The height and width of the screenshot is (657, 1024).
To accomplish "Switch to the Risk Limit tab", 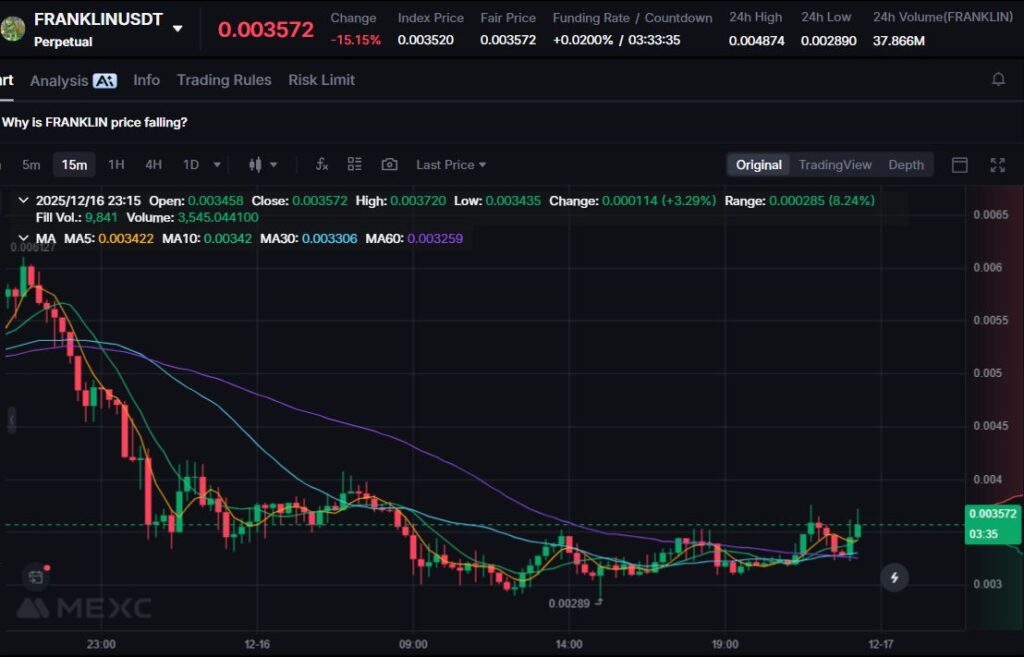I will coord(321,80).
